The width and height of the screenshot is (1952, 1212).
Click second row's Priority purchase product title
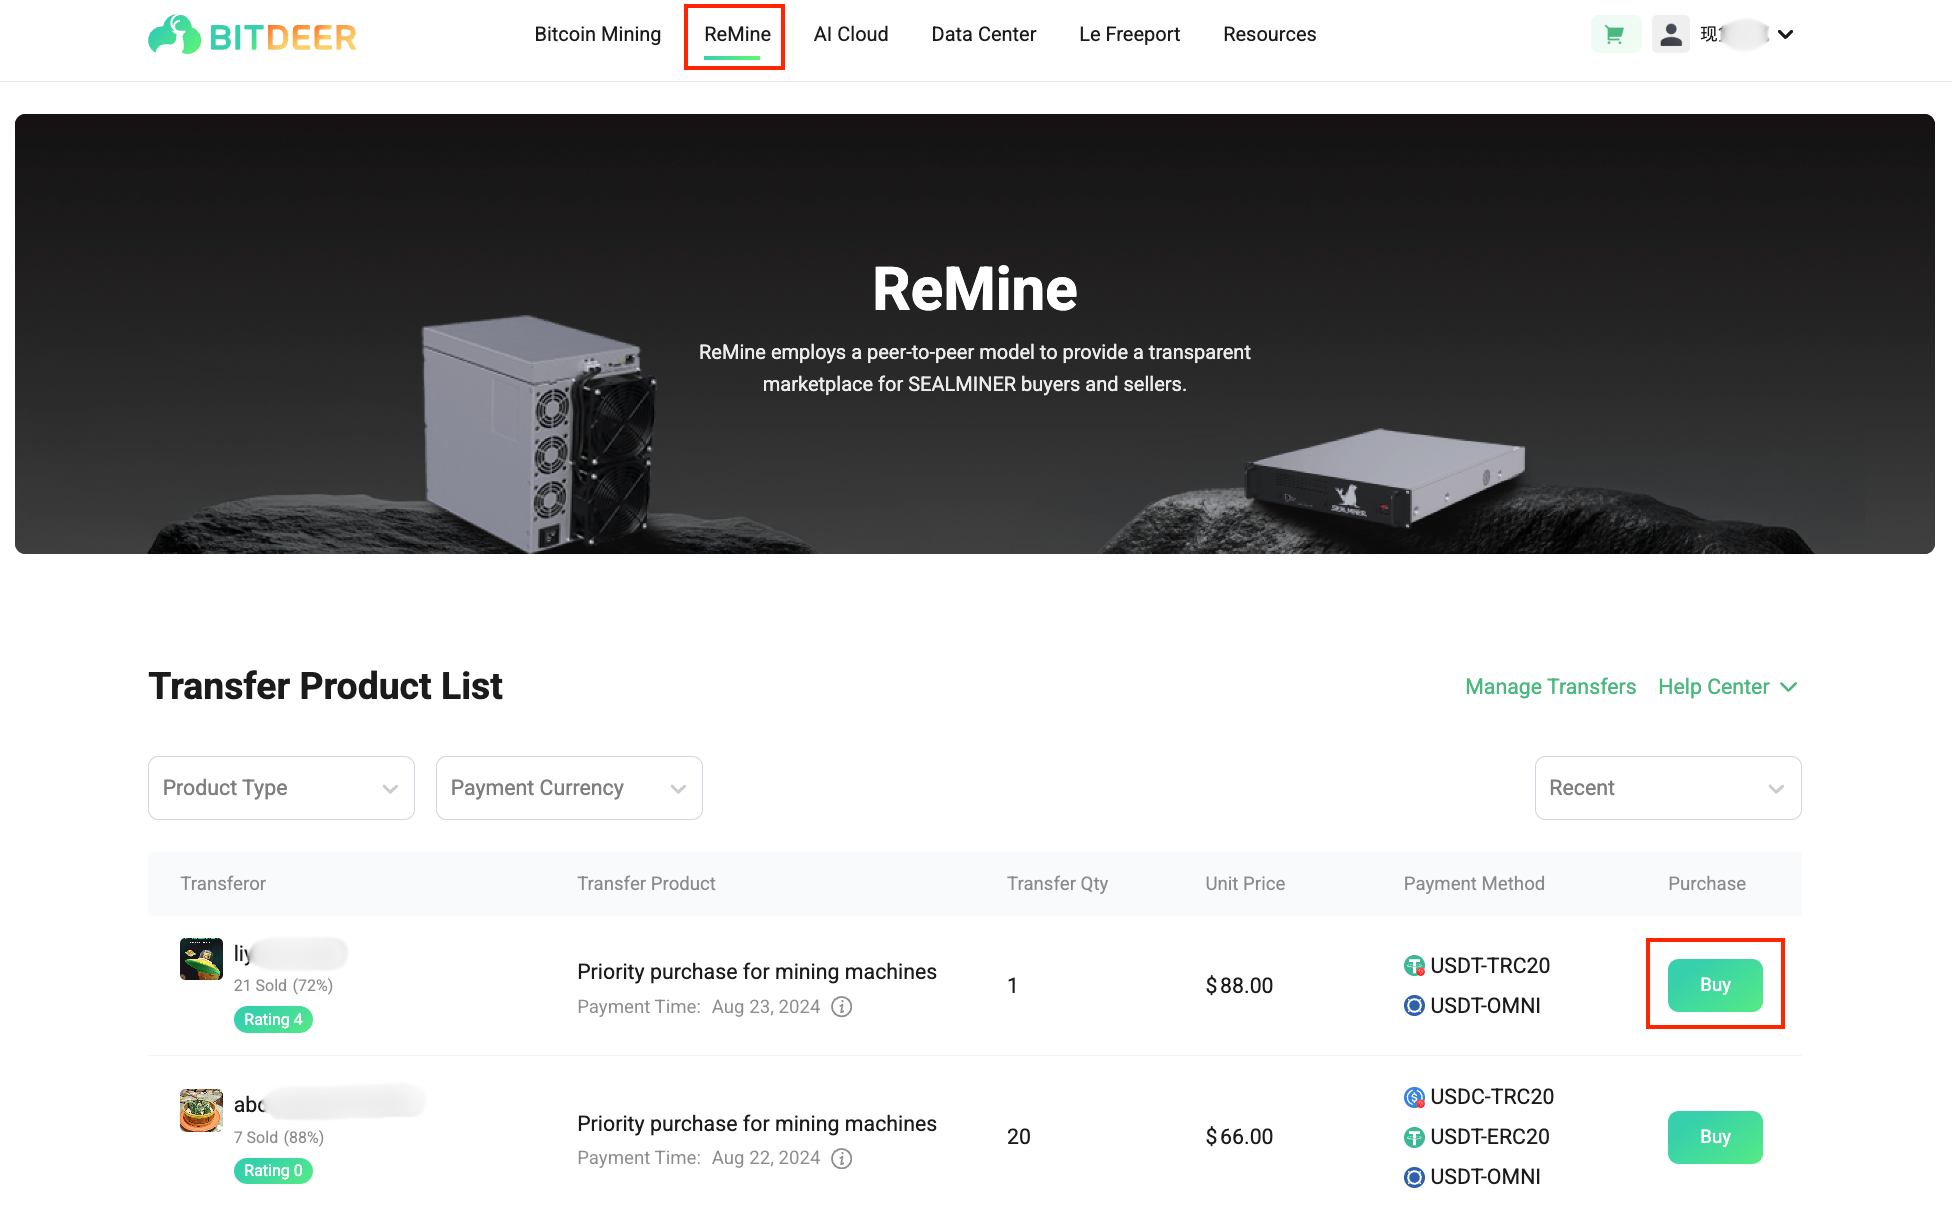click(757, 1124)
